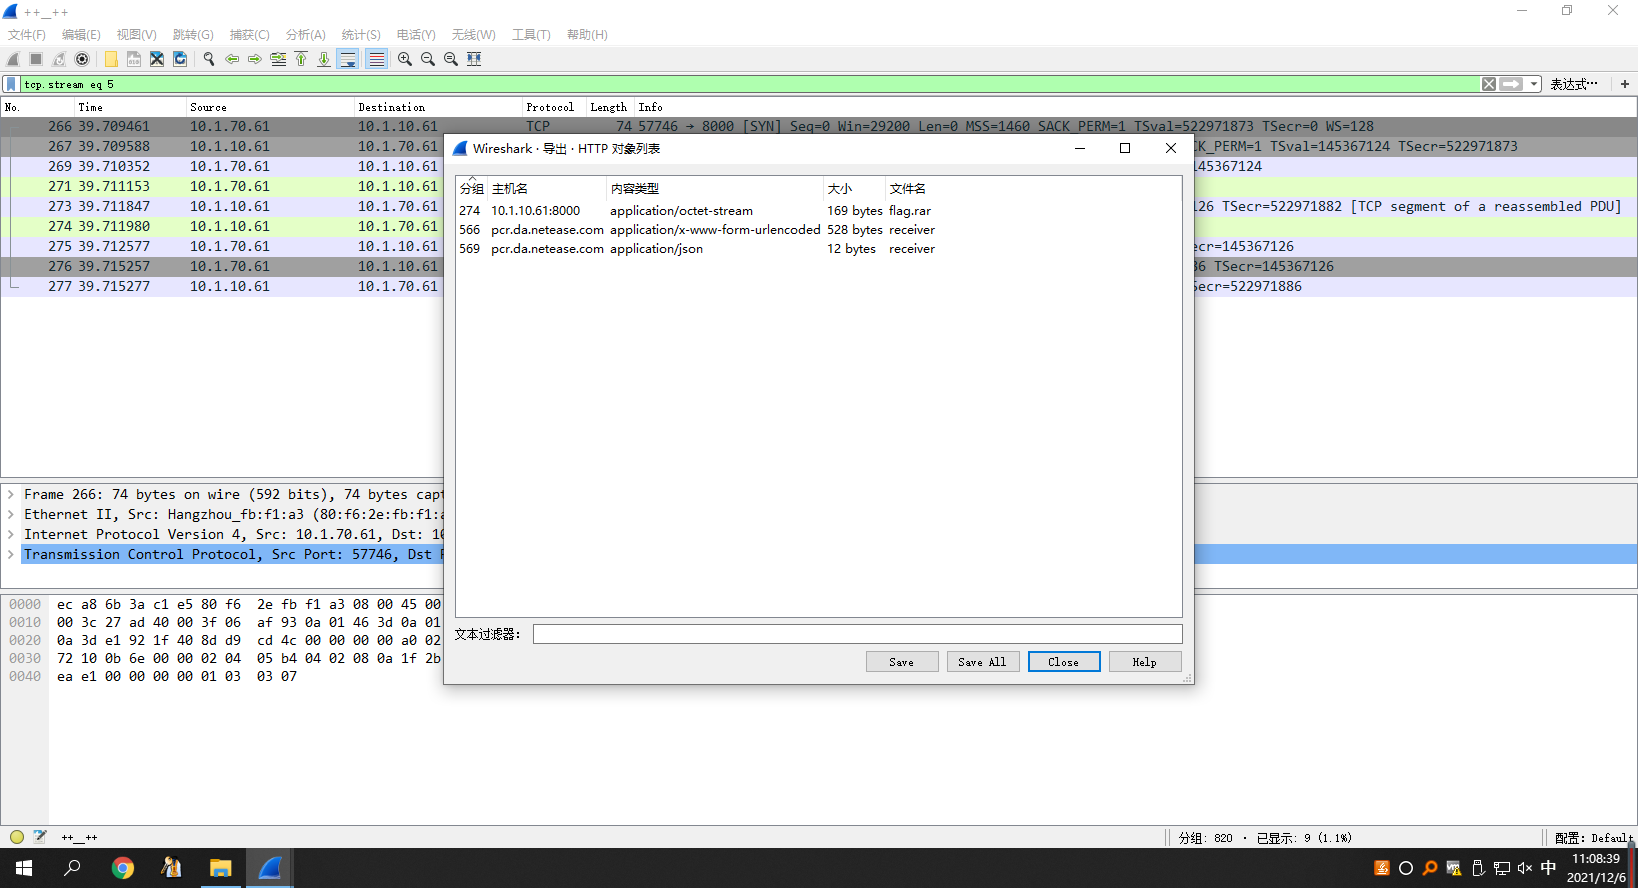
Task: Click Save in HTTP object list dialog
Action: [x=902, y=662]
